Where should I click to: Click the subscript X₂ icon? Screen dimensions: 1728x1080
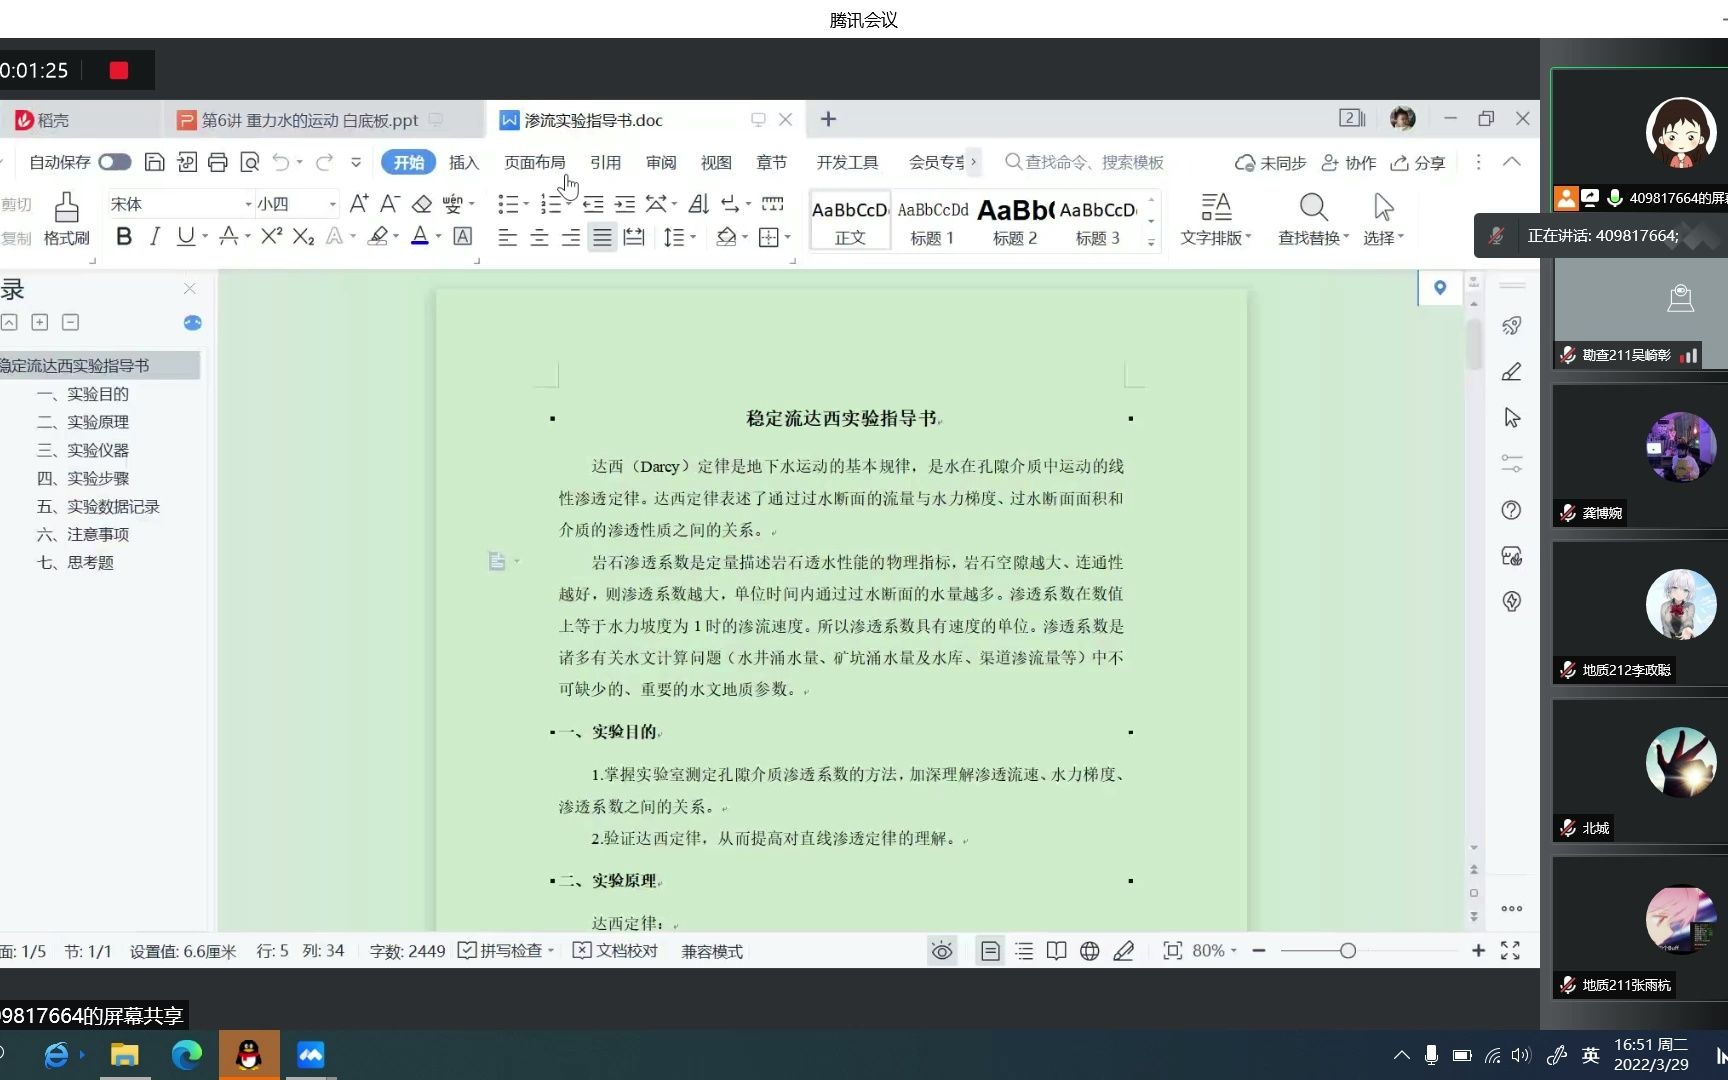pos(303,237)
